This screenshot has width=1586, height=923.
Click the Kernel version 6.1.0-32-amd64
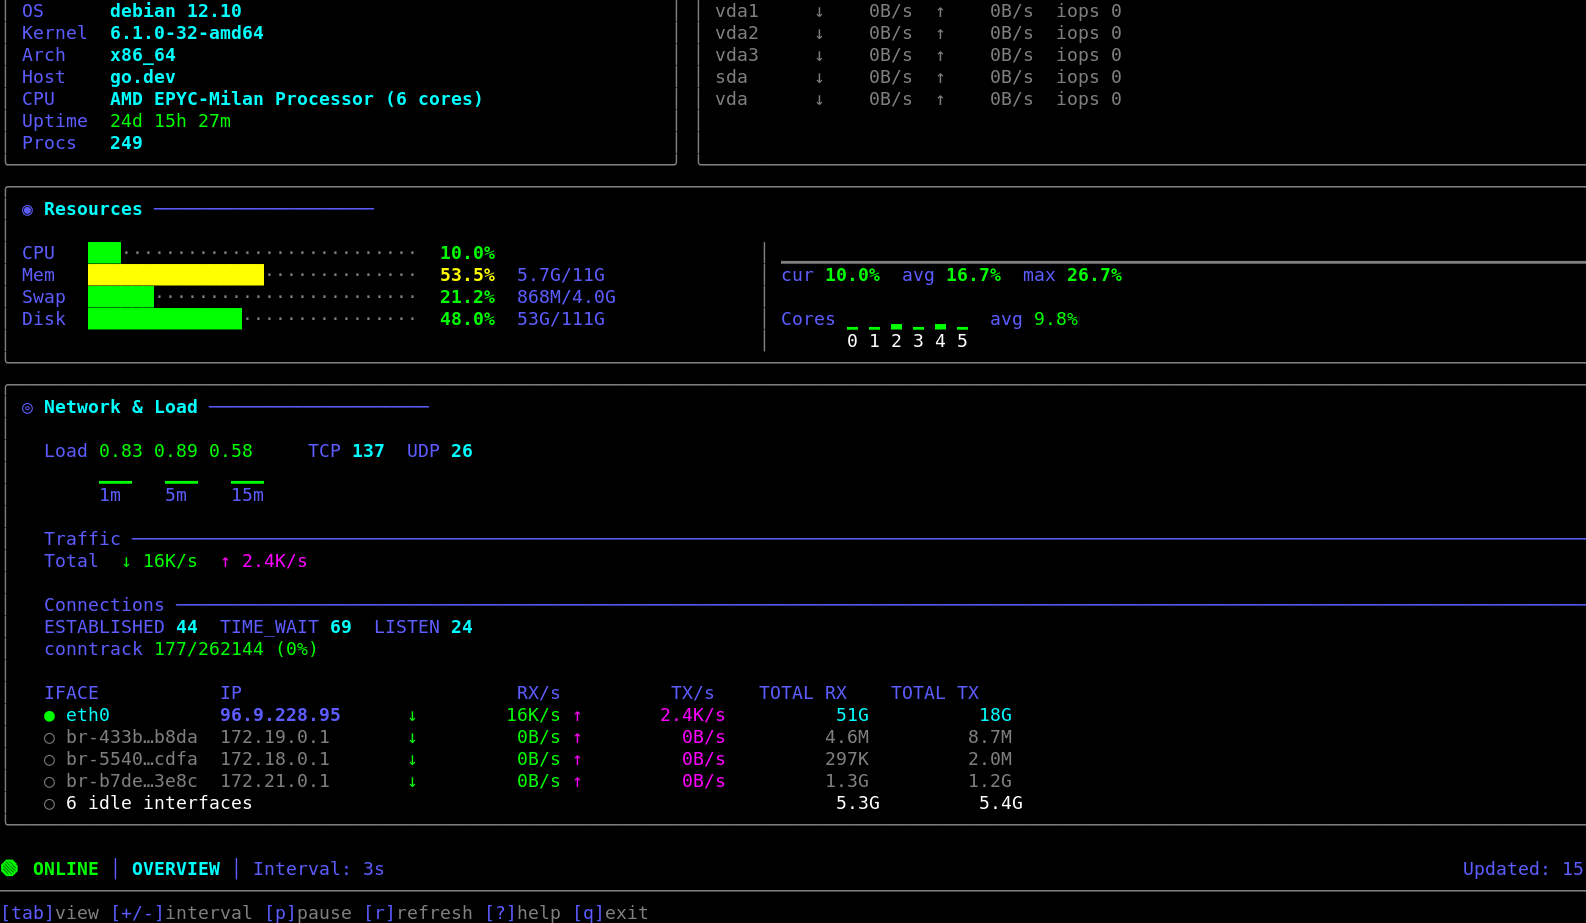[187, 33]
